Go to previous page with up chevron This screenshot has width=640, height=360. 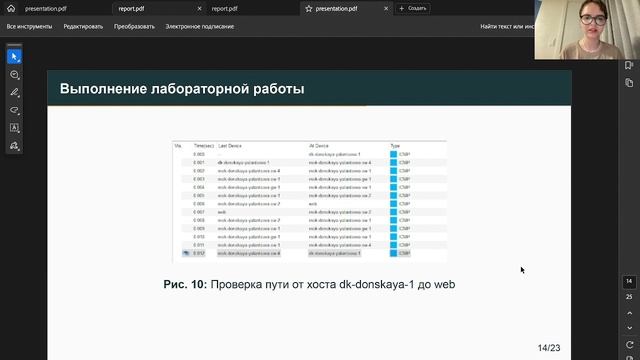pyautogui.click(x=629, y=313)
